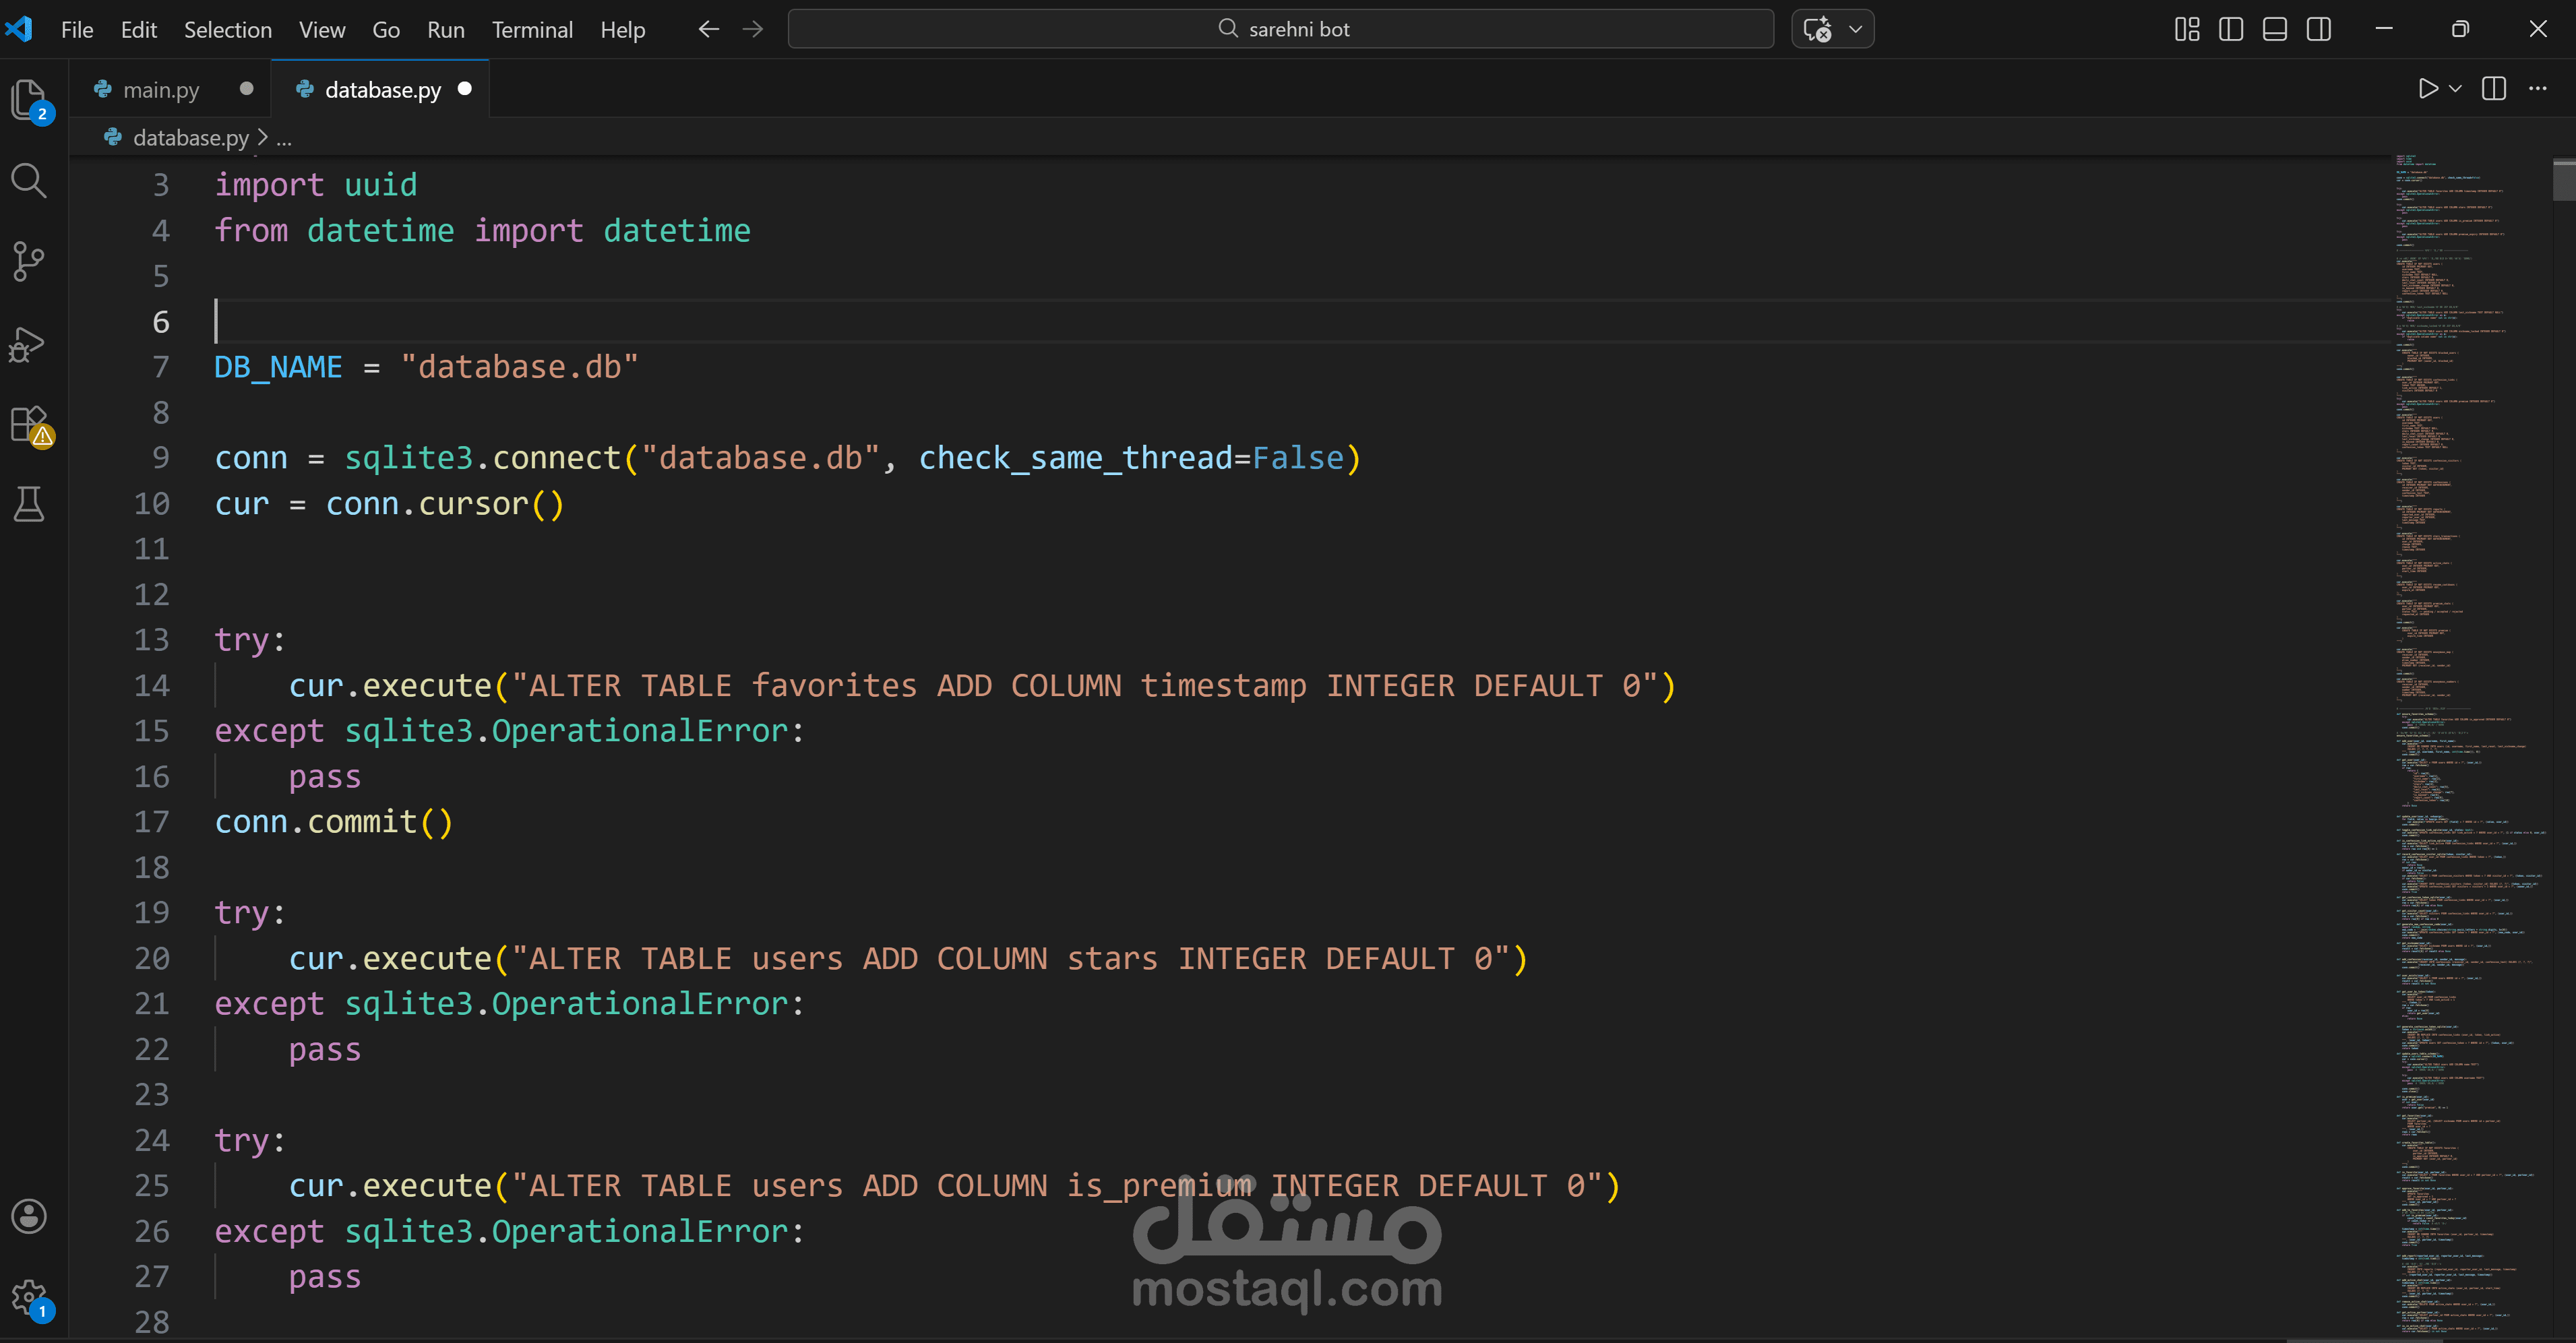
Task: Open the Go menu
Action: [x=386, y=30]
